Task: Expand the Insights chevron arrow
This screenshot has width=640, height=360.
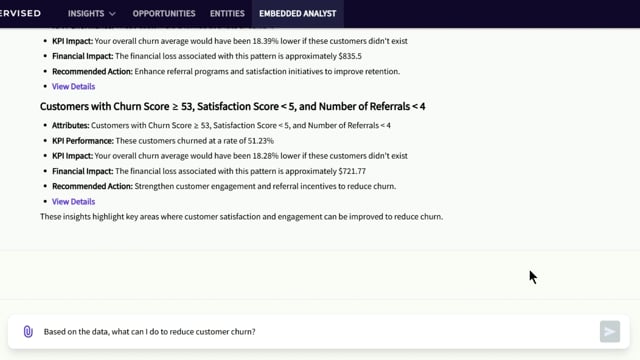Action: (x=112, y=14)
